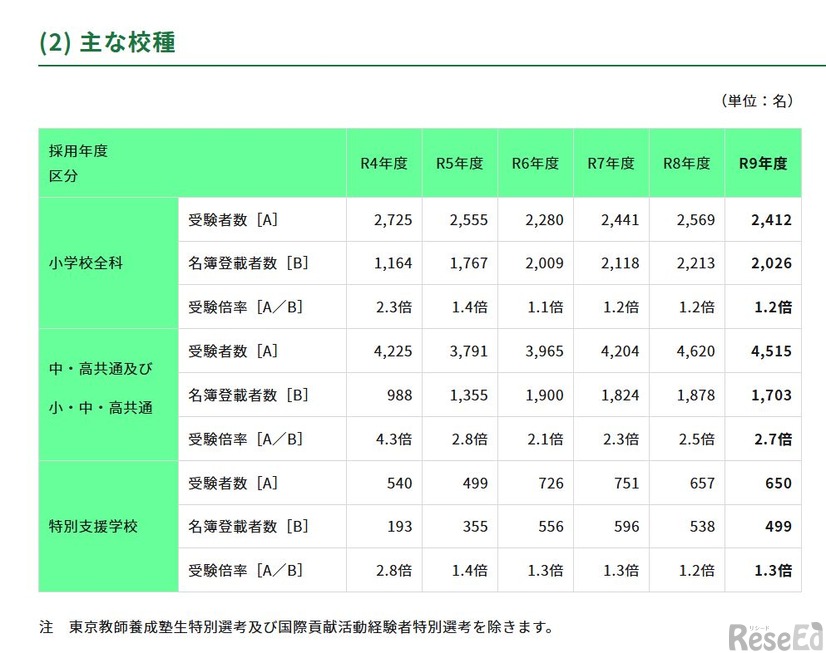Screen dimensions: 826x653
Task: Click the cell value "2,725"
Action: pos(393,220)
